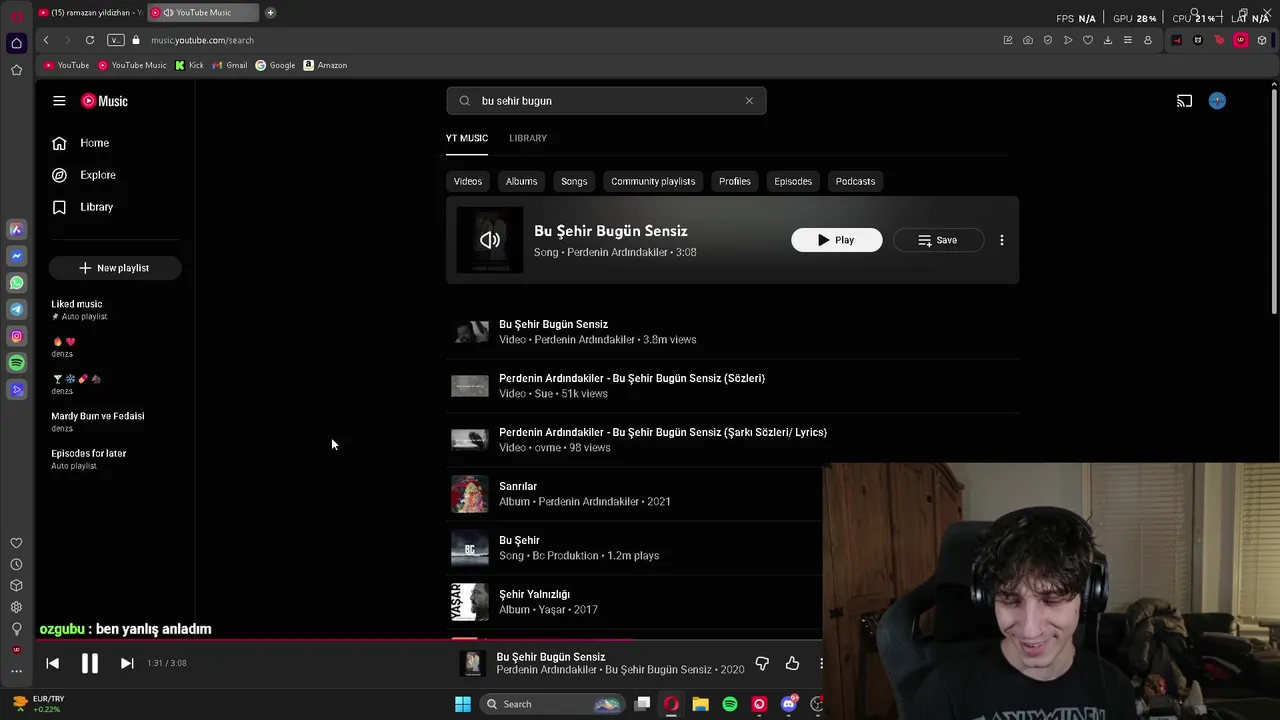The image size is (1280, 720).
Task: Open browser downloads icon in toolbar
Action: click(1108, 40)
